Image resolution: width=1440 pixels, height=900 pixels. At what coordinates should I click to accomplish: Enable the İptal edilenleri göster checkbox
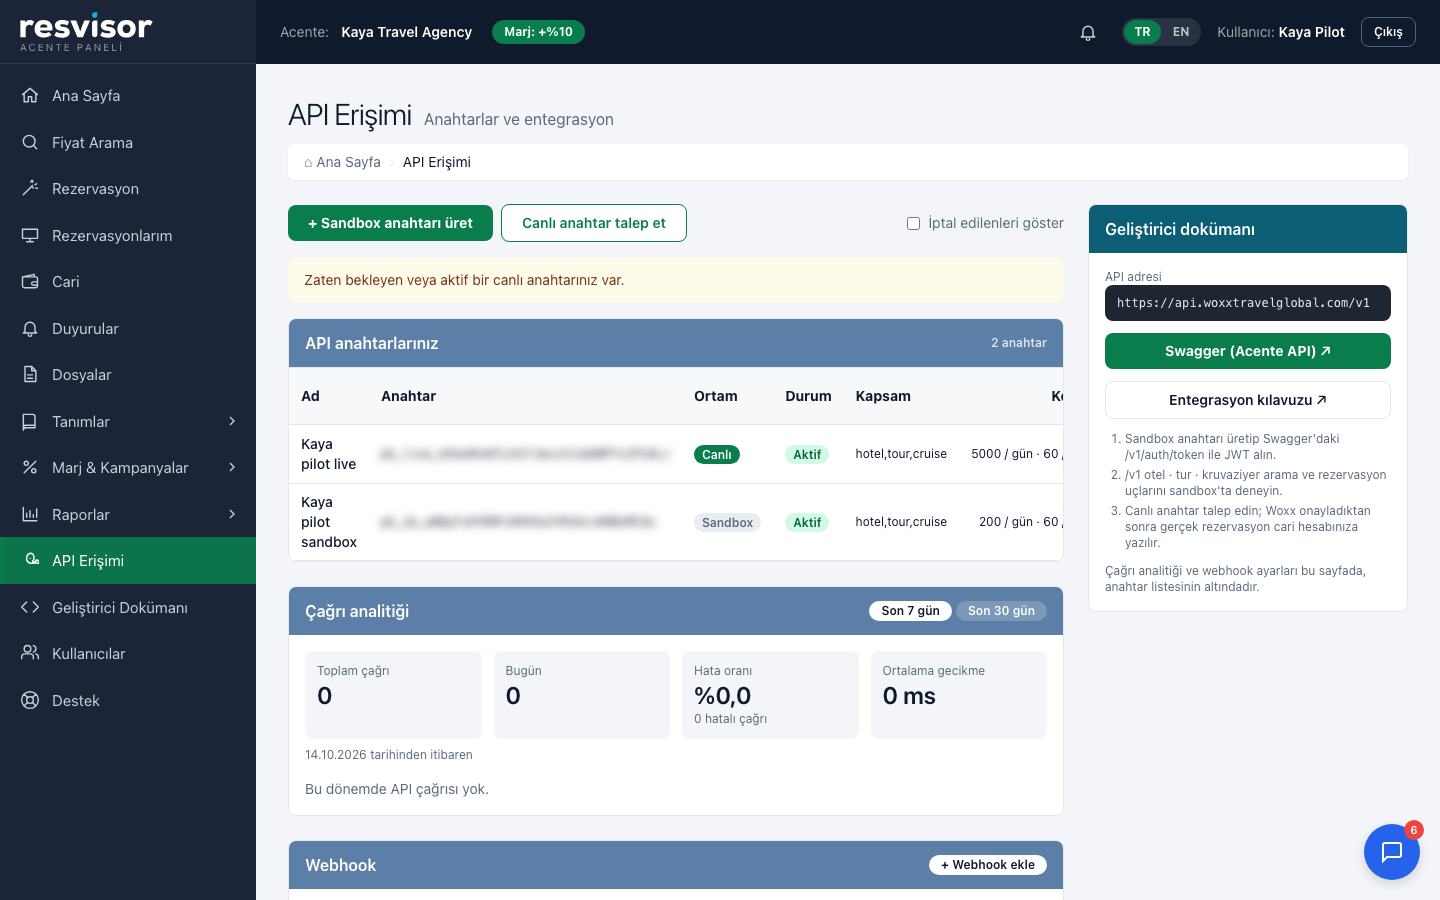pyautogui.click(x=913, y=223)
